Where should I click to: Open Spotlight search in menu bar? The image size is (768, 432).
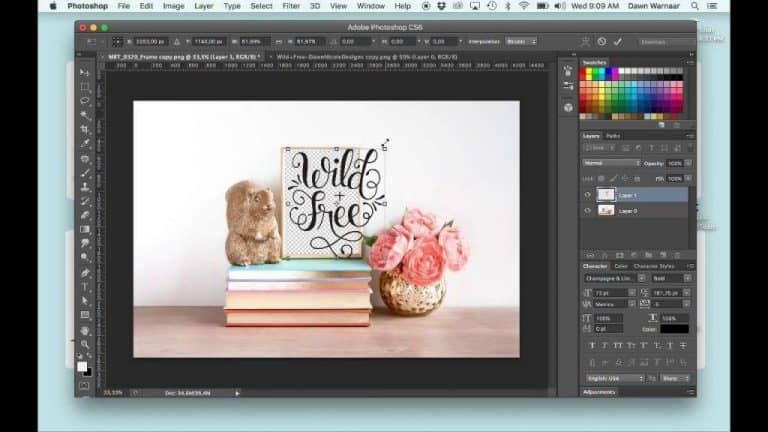(x=695, y=6)
